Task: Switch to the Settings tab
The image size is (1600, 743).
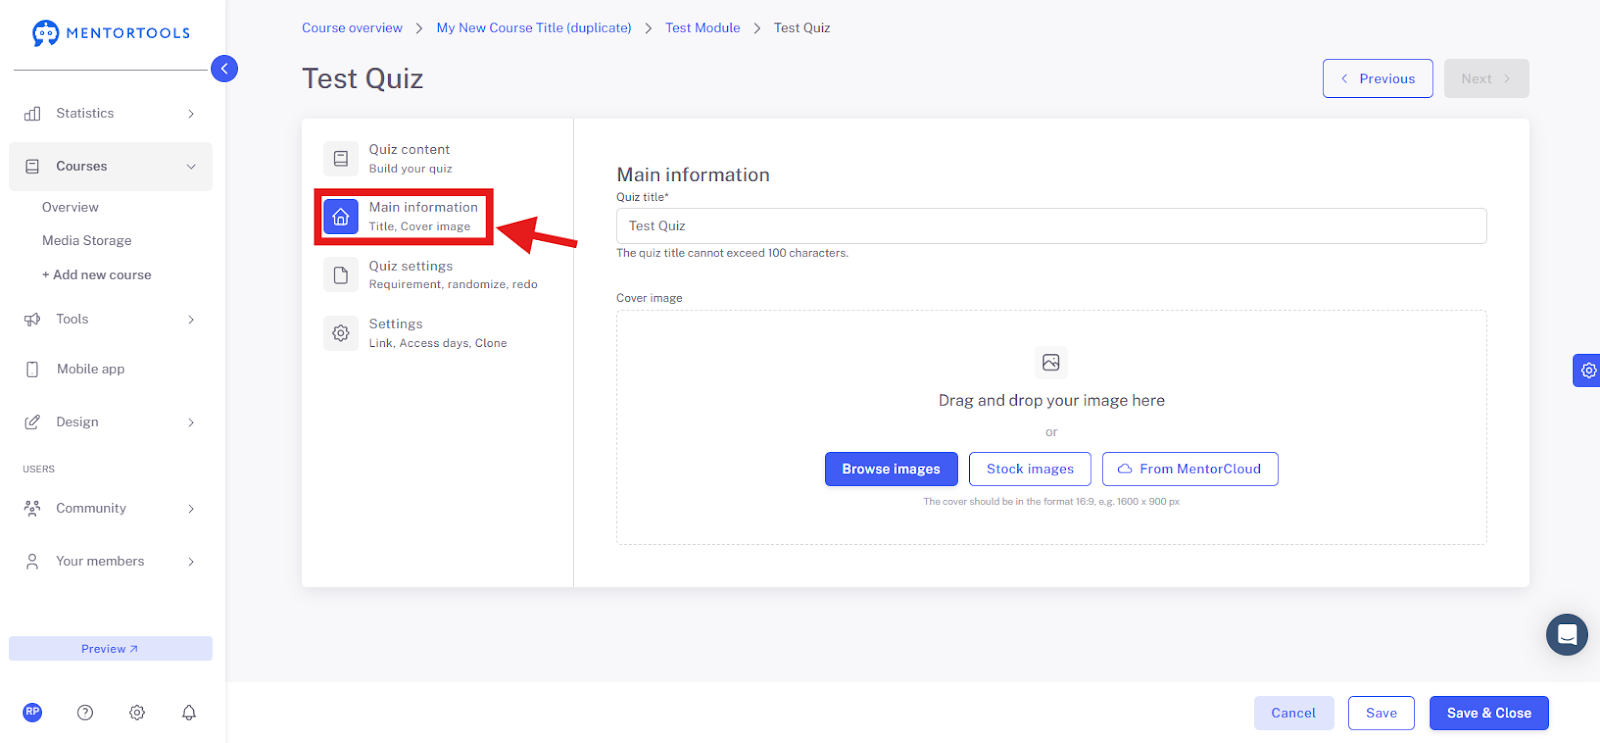Action: click(x=437, y=333)
